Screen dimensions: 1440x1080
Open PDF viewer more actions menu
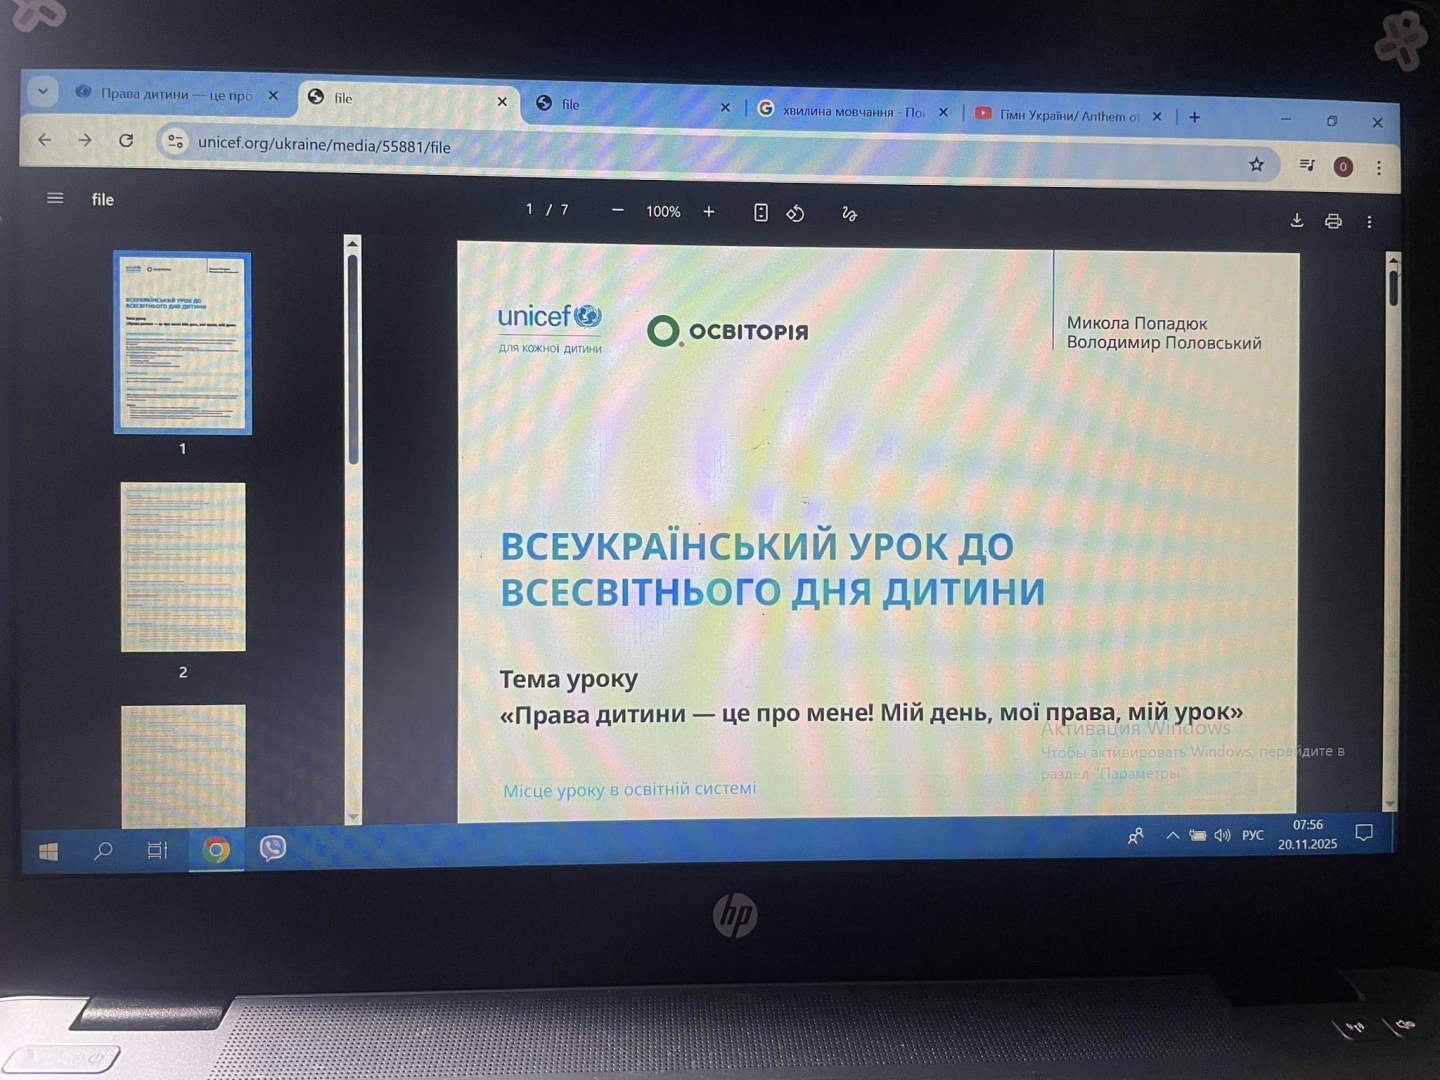coord(1369,222)
